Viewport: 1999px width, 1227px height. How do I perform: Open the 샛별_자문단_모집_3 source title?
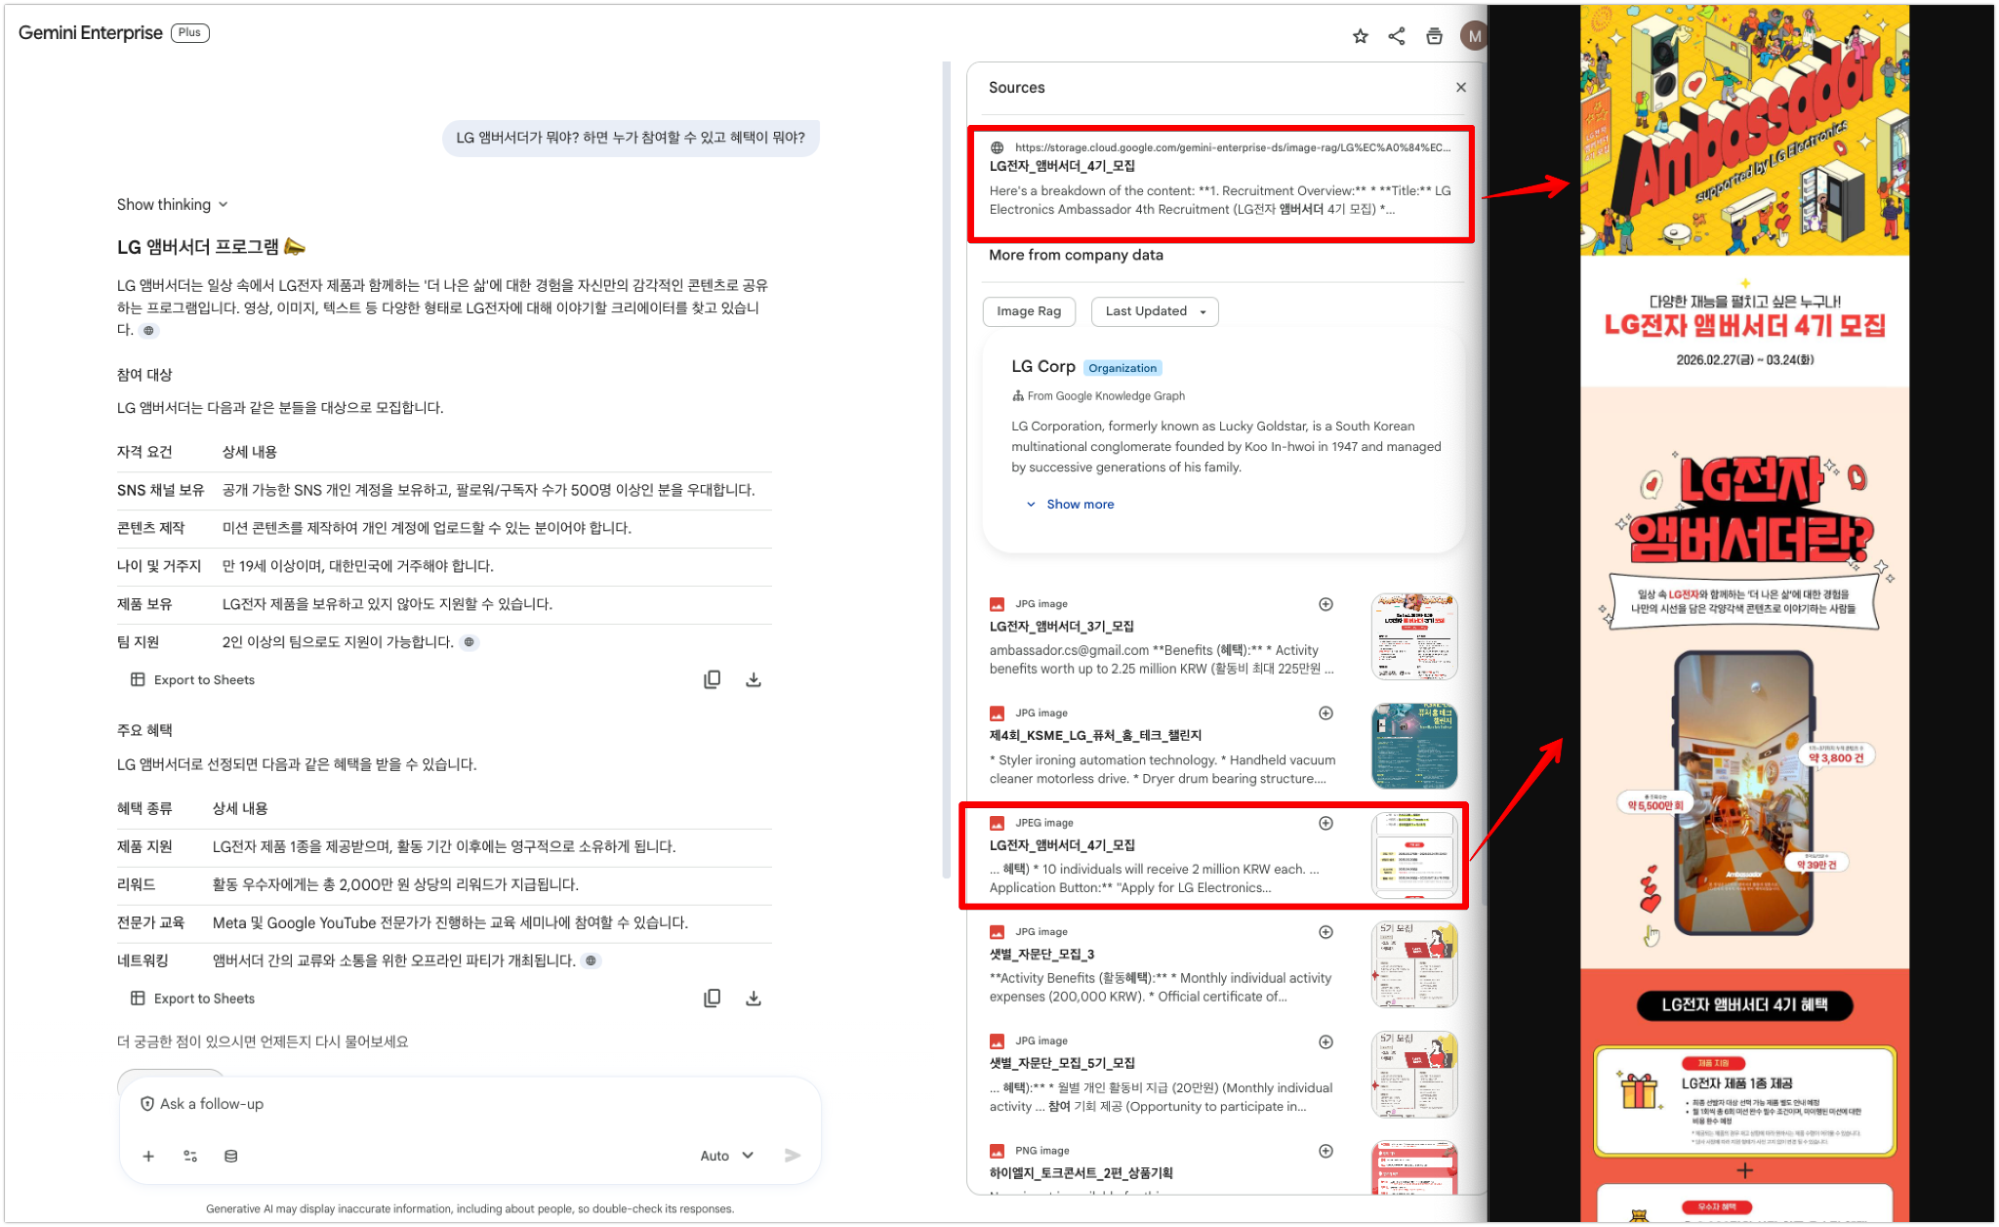1041,955
